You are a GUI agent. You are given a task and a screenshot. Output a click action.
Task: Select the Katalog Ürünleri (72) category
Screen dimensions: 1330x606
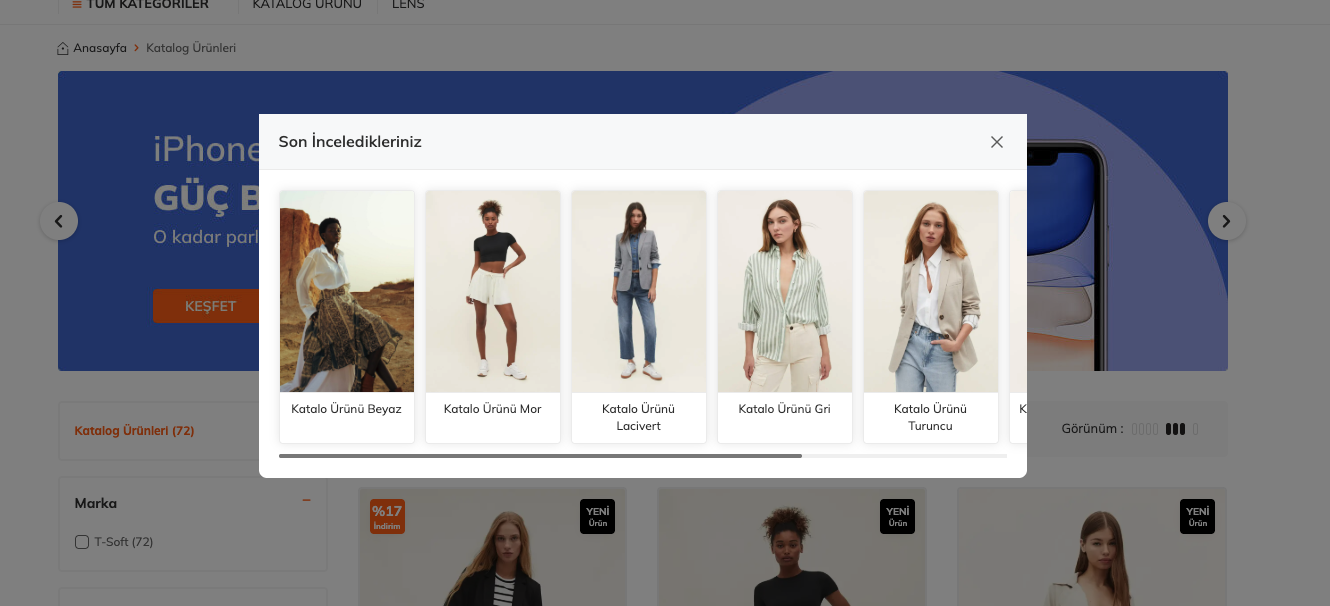pos(134,431)
